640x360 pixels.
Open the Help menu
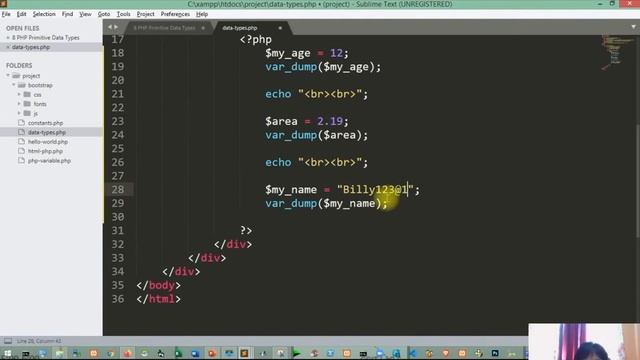click(202, 14)
